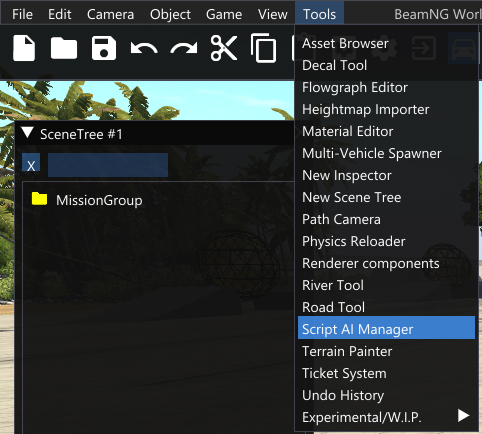Click the Copy icon in toolbar

pos(263,48)
